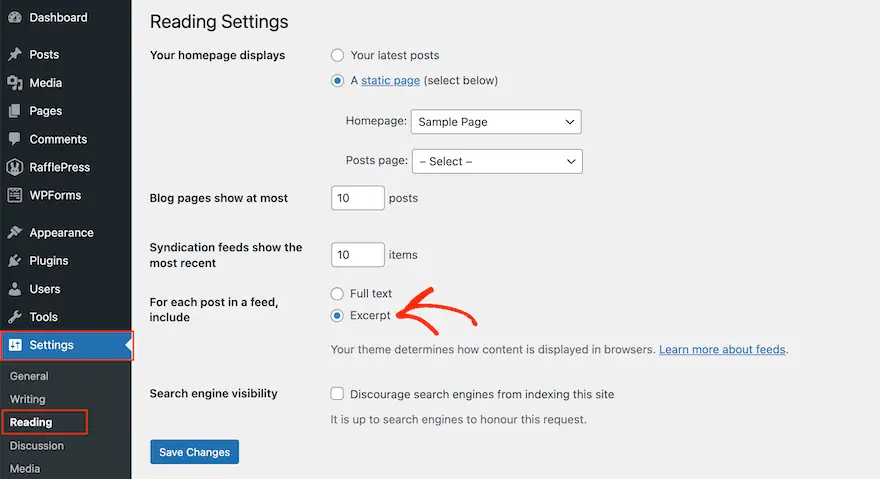Open Reading settings submenu
Image resolution: width=880 pixels, height=479 pixels.
pyautogui.click(x=31, y=422)
